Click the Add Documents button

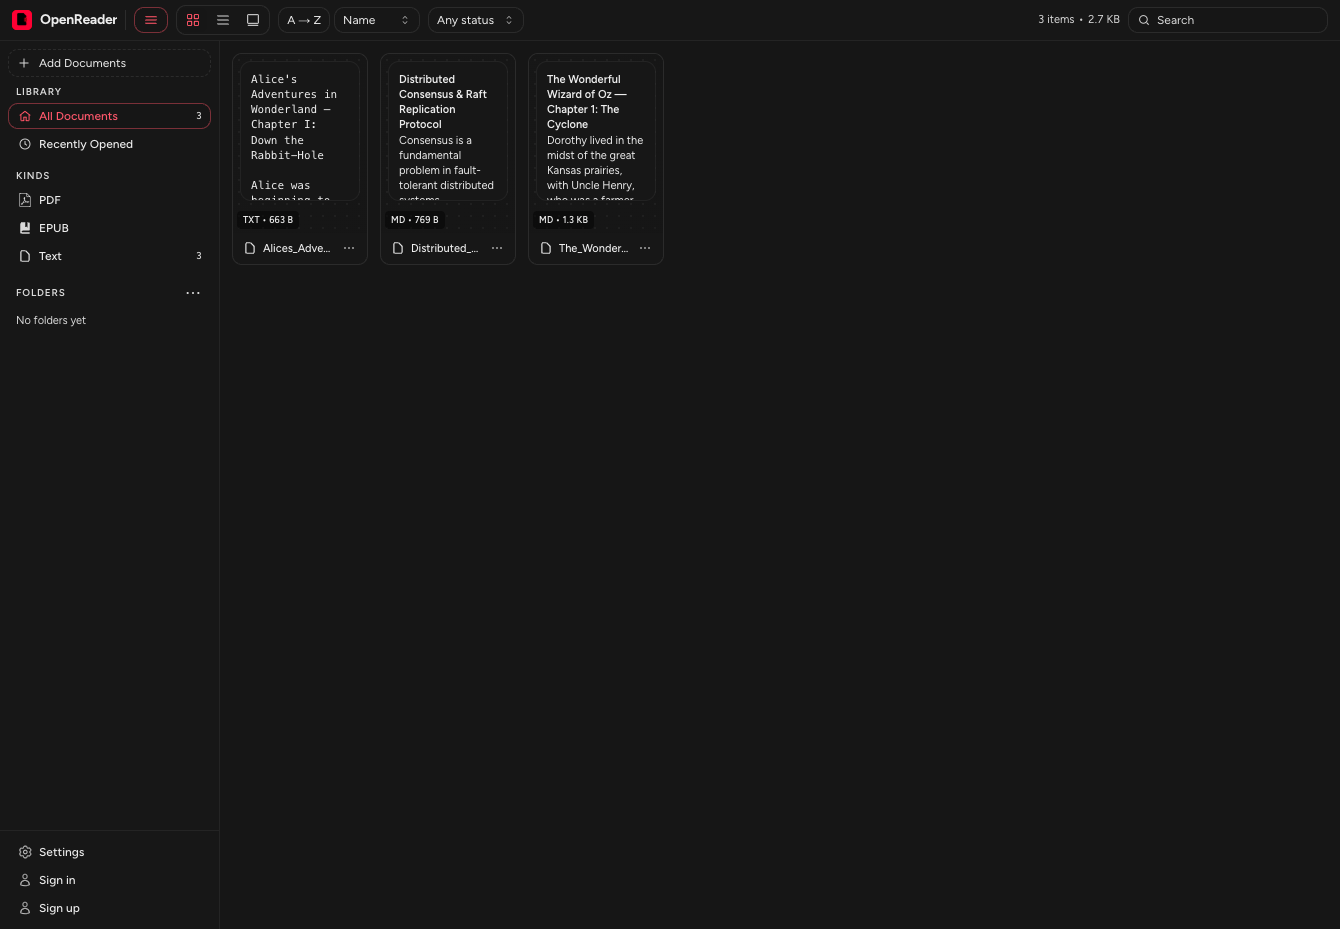point(110,63)
